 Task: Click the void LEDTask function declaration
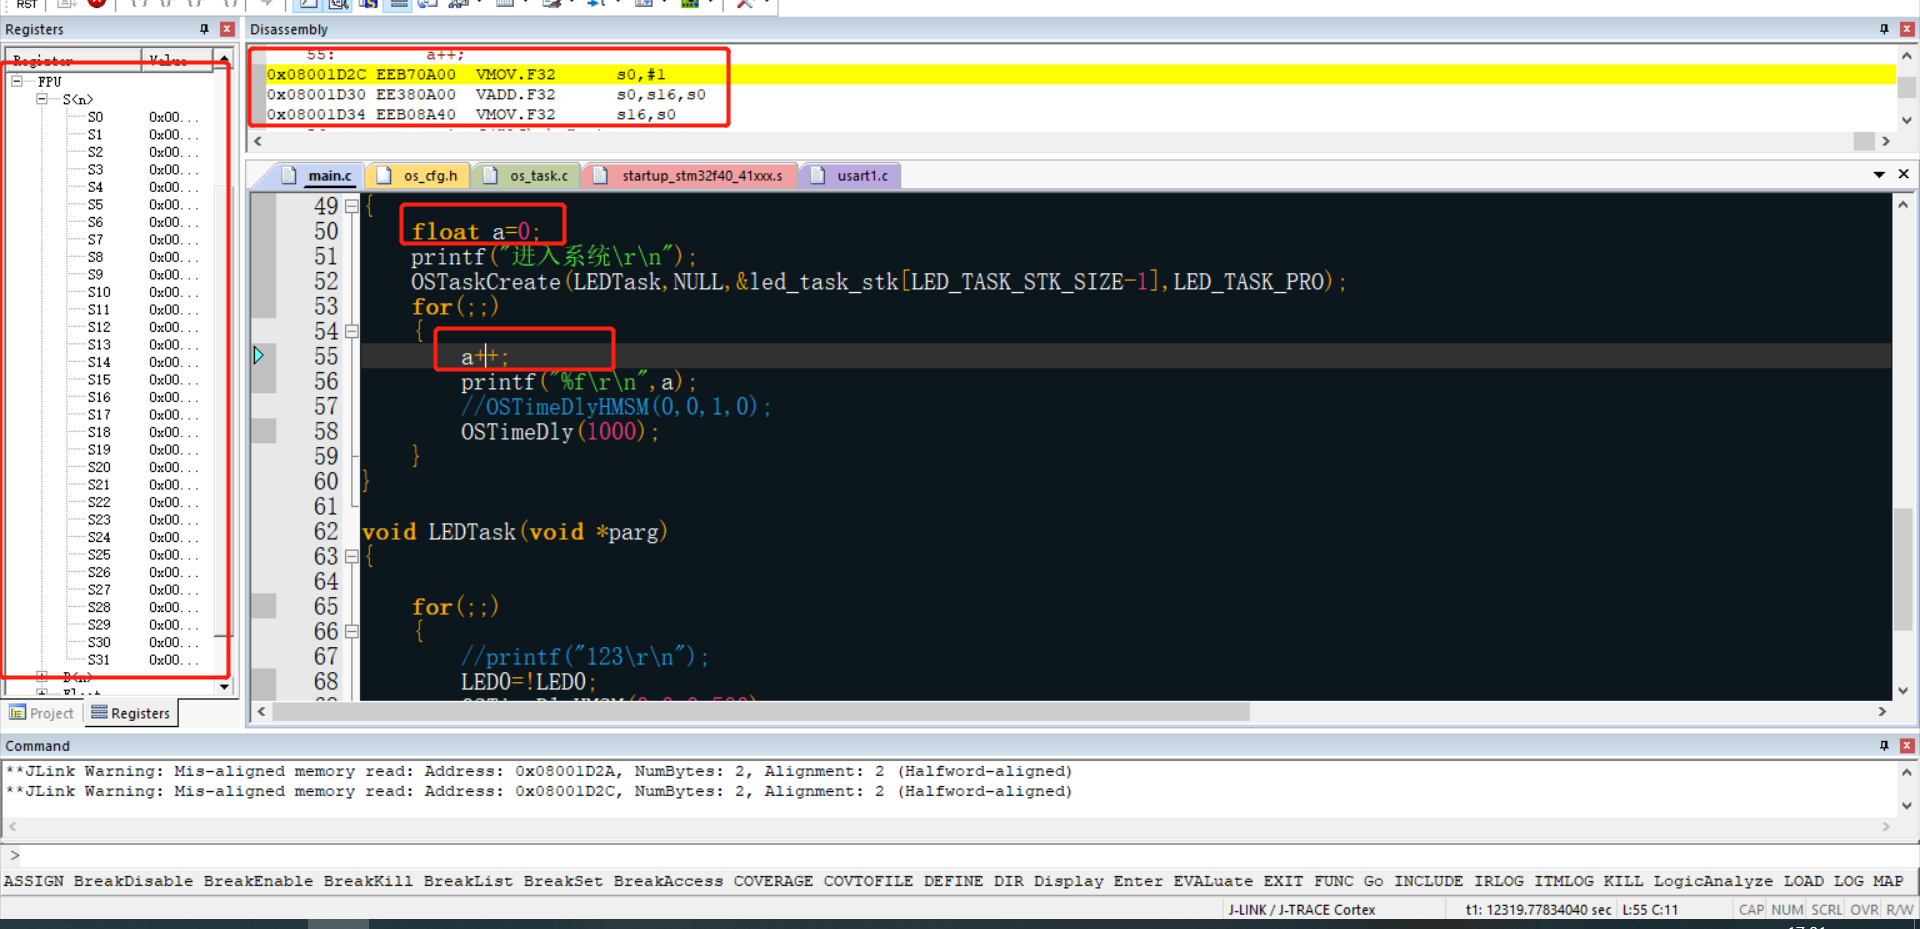[514, 532]
